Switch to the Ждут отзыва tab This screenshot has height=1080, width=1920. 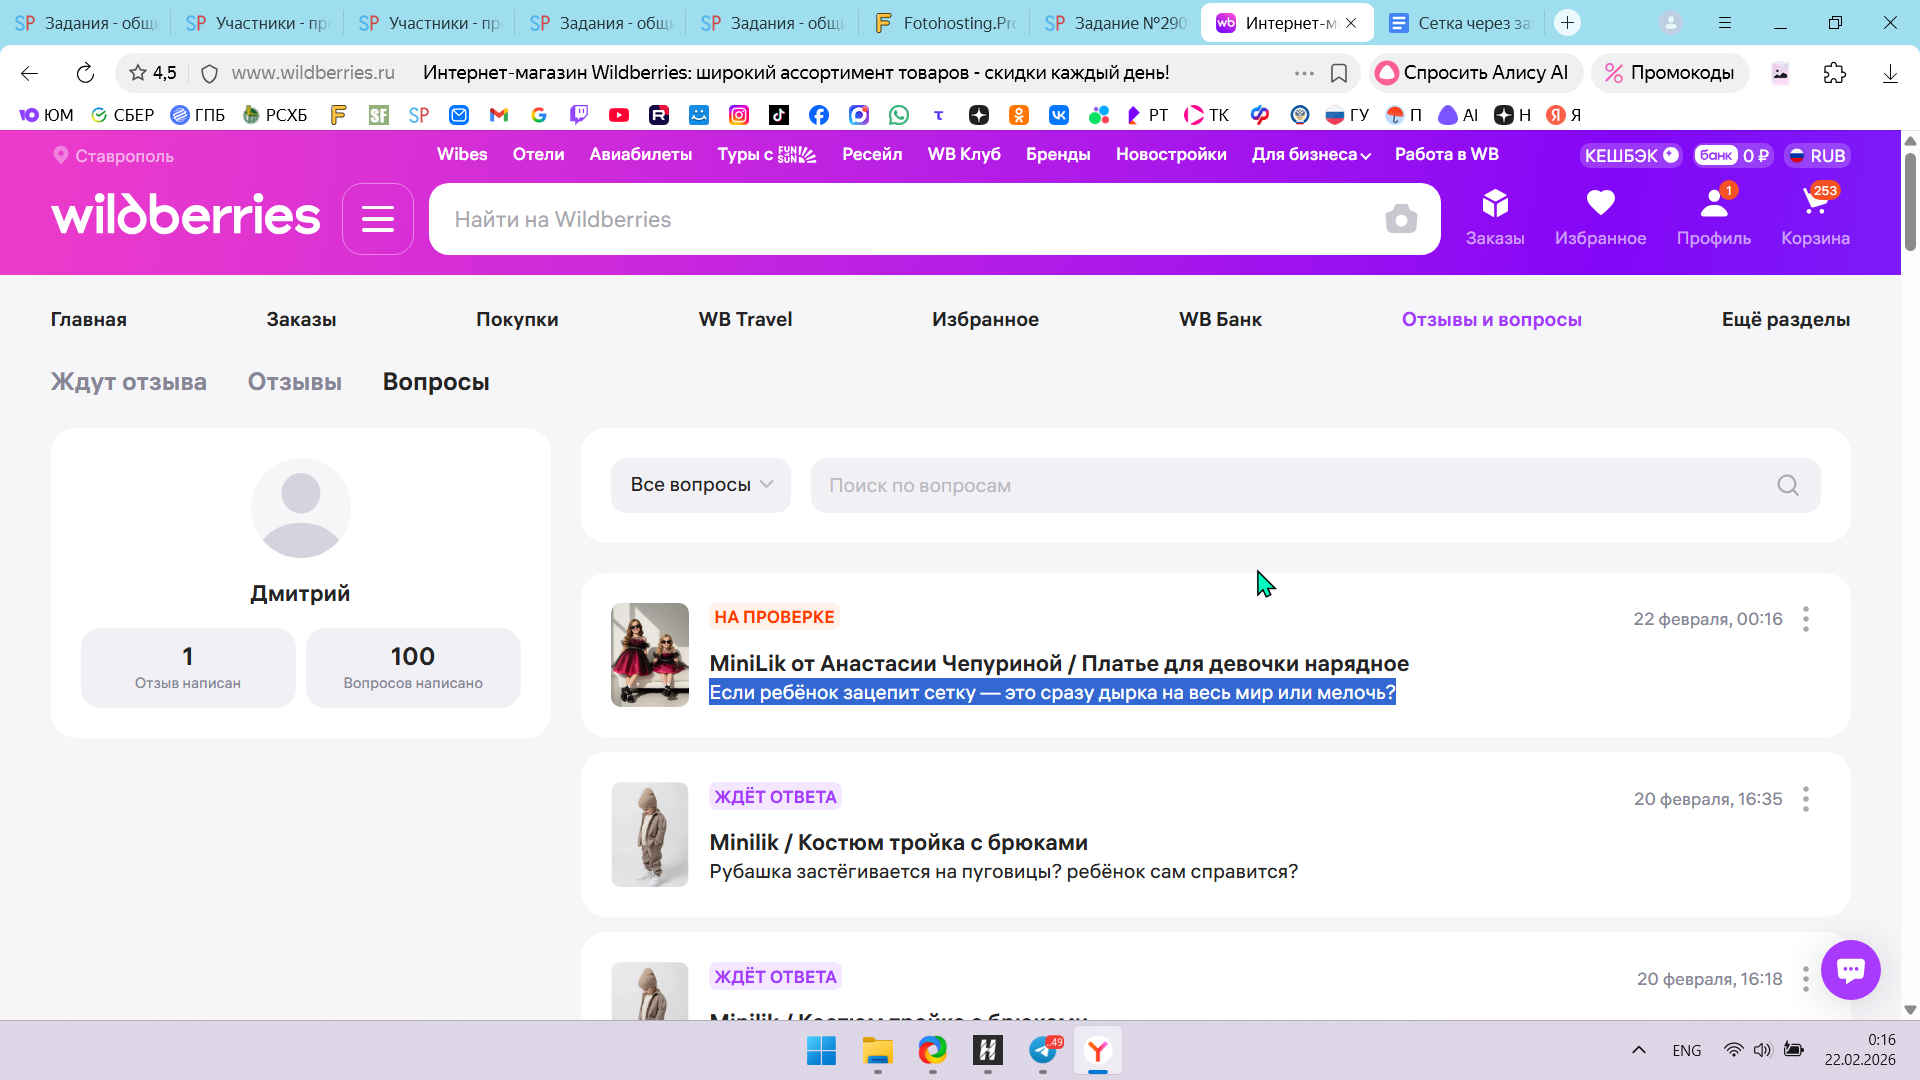pyautogui.click(x=128, y=382)
